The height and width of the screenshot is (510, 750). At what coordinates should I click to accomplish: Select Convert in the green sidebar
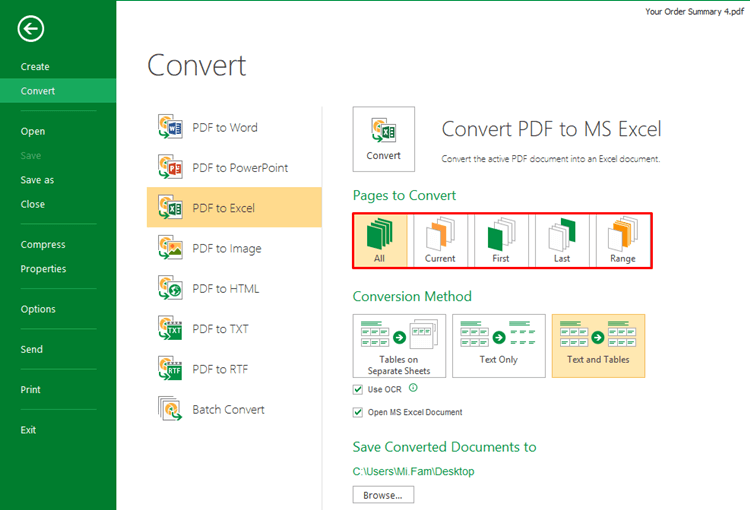pyautogui.click(x=58, y=91)
